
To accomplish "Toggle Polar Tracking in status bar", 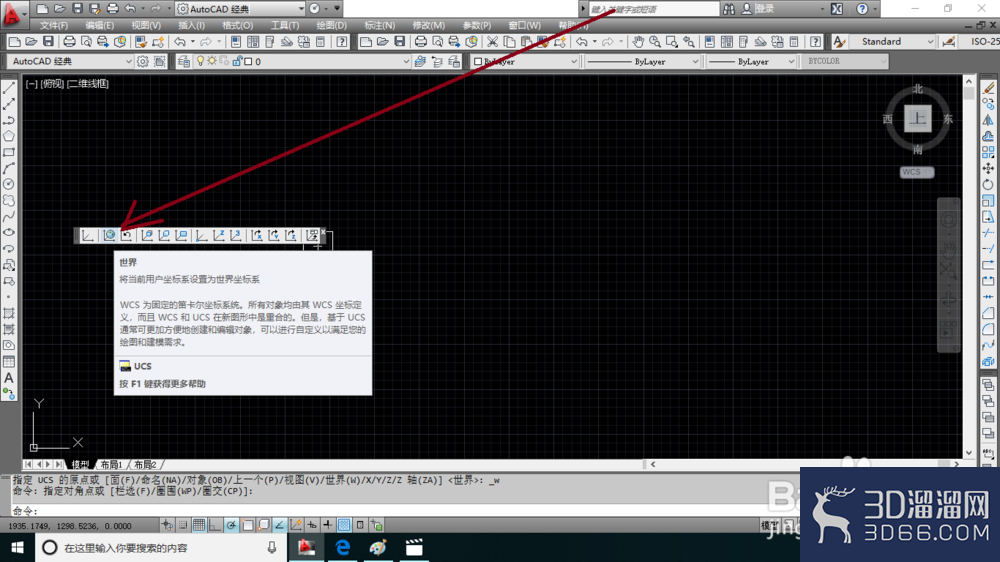I will pos(232,525).
